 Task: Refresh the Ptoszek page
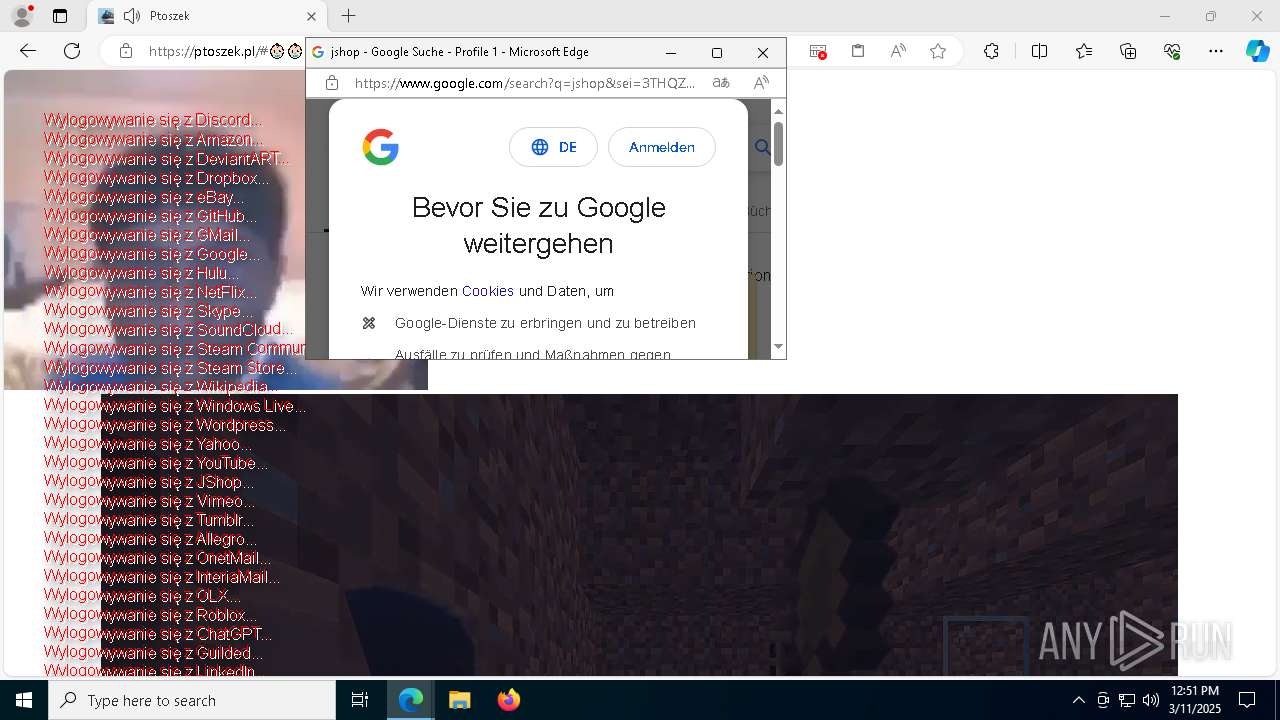72,51
